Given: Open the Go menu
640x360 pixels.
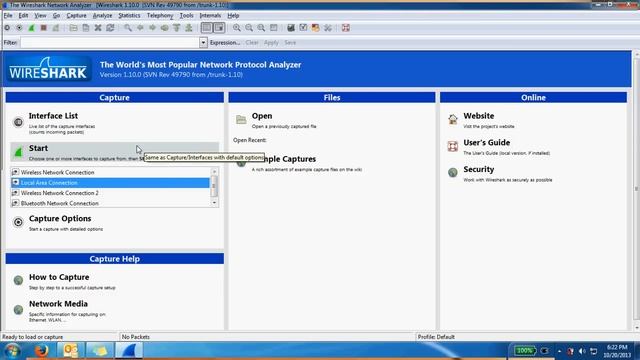Looking at the screenshot, I should coord(56,16).
